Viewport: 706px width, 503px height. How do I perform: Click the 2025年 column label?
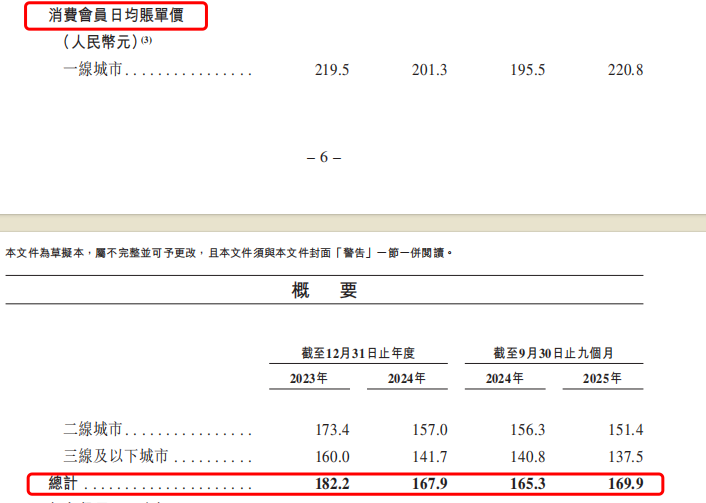[x=602, y=379]
